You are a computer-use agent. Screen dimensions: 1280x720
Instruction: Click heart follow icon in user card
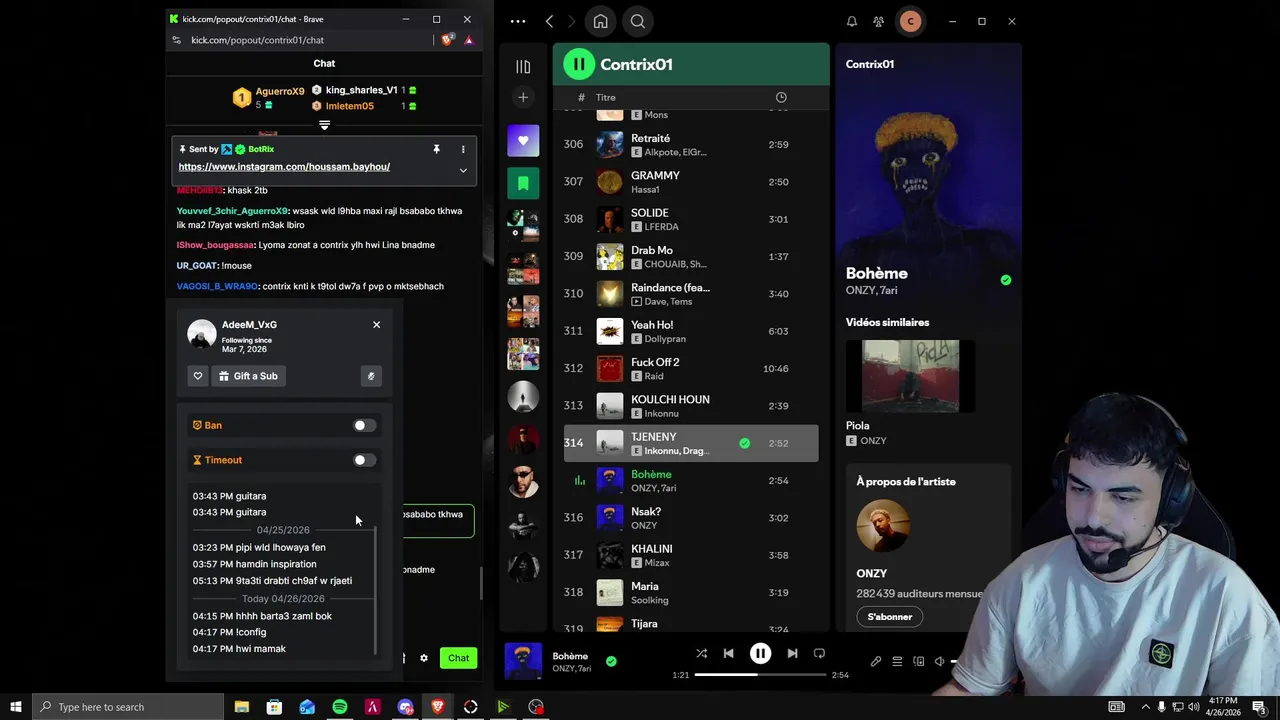(198, 376)
